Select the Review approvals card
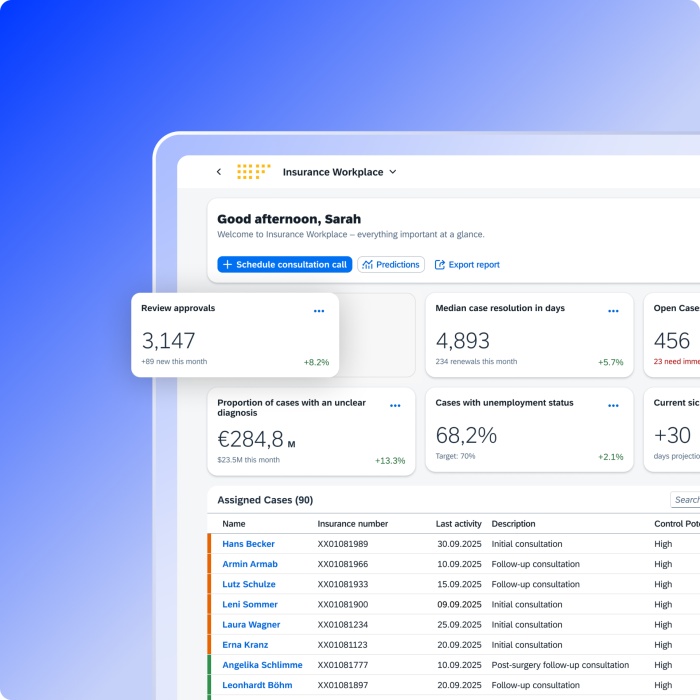The height and width of the screenshot is (700, 700). 234,340
